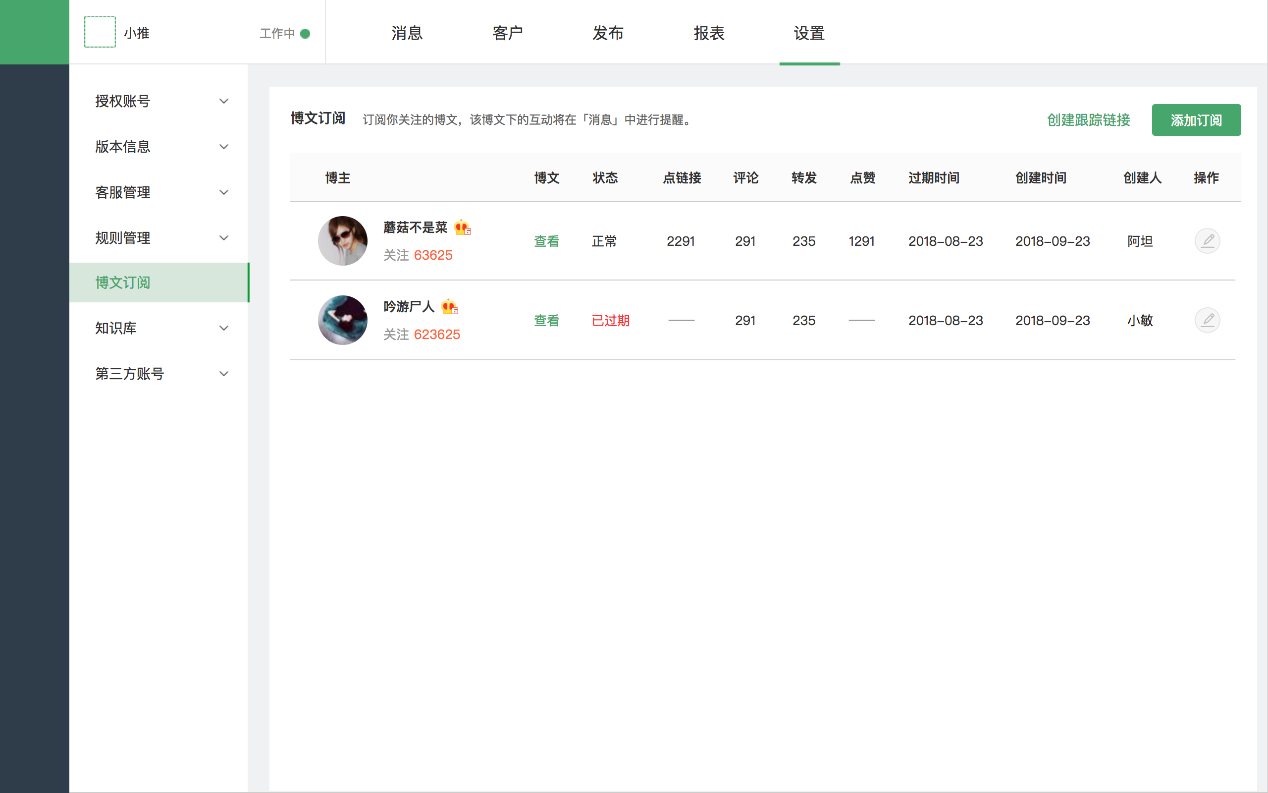Screen dimensions: 1268x793
Task: Click the green 工作中 status dot
Action: point(305,33)
